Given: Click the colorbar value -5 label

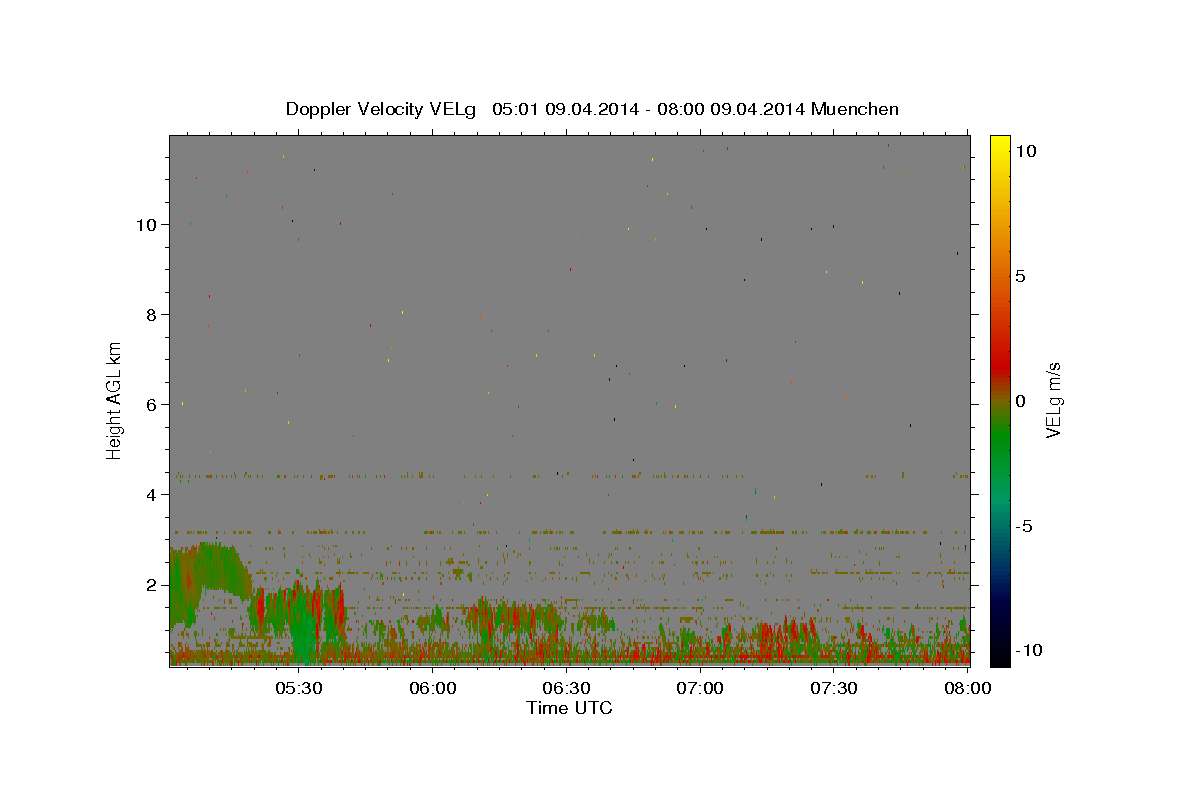Looking at the screenshot, I should pos(1025,526).
